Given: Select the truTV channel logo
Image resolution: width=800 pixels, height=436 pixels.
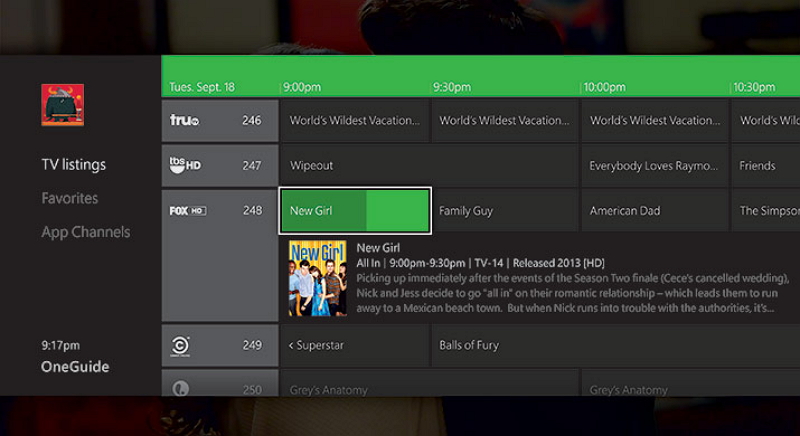Looking at the screenshot, I should coord(184,120).
